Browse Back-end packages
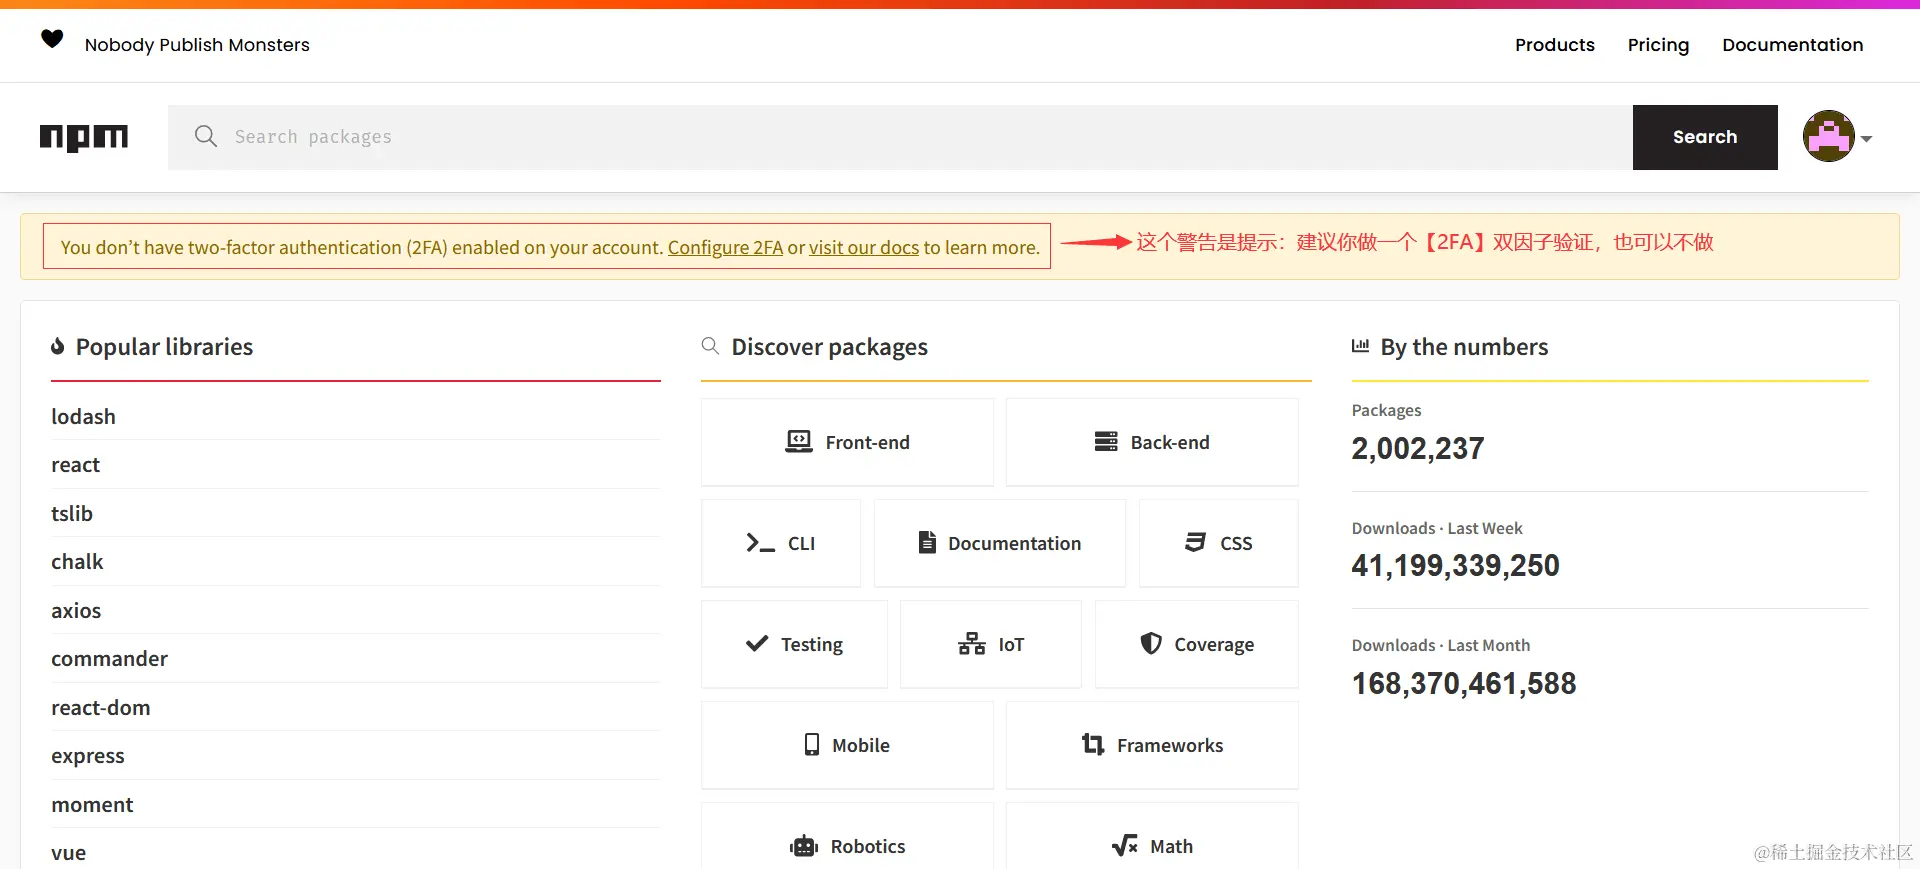Image resolution: width=1920 pixels, height=869 pixels. pos(1152,442)
